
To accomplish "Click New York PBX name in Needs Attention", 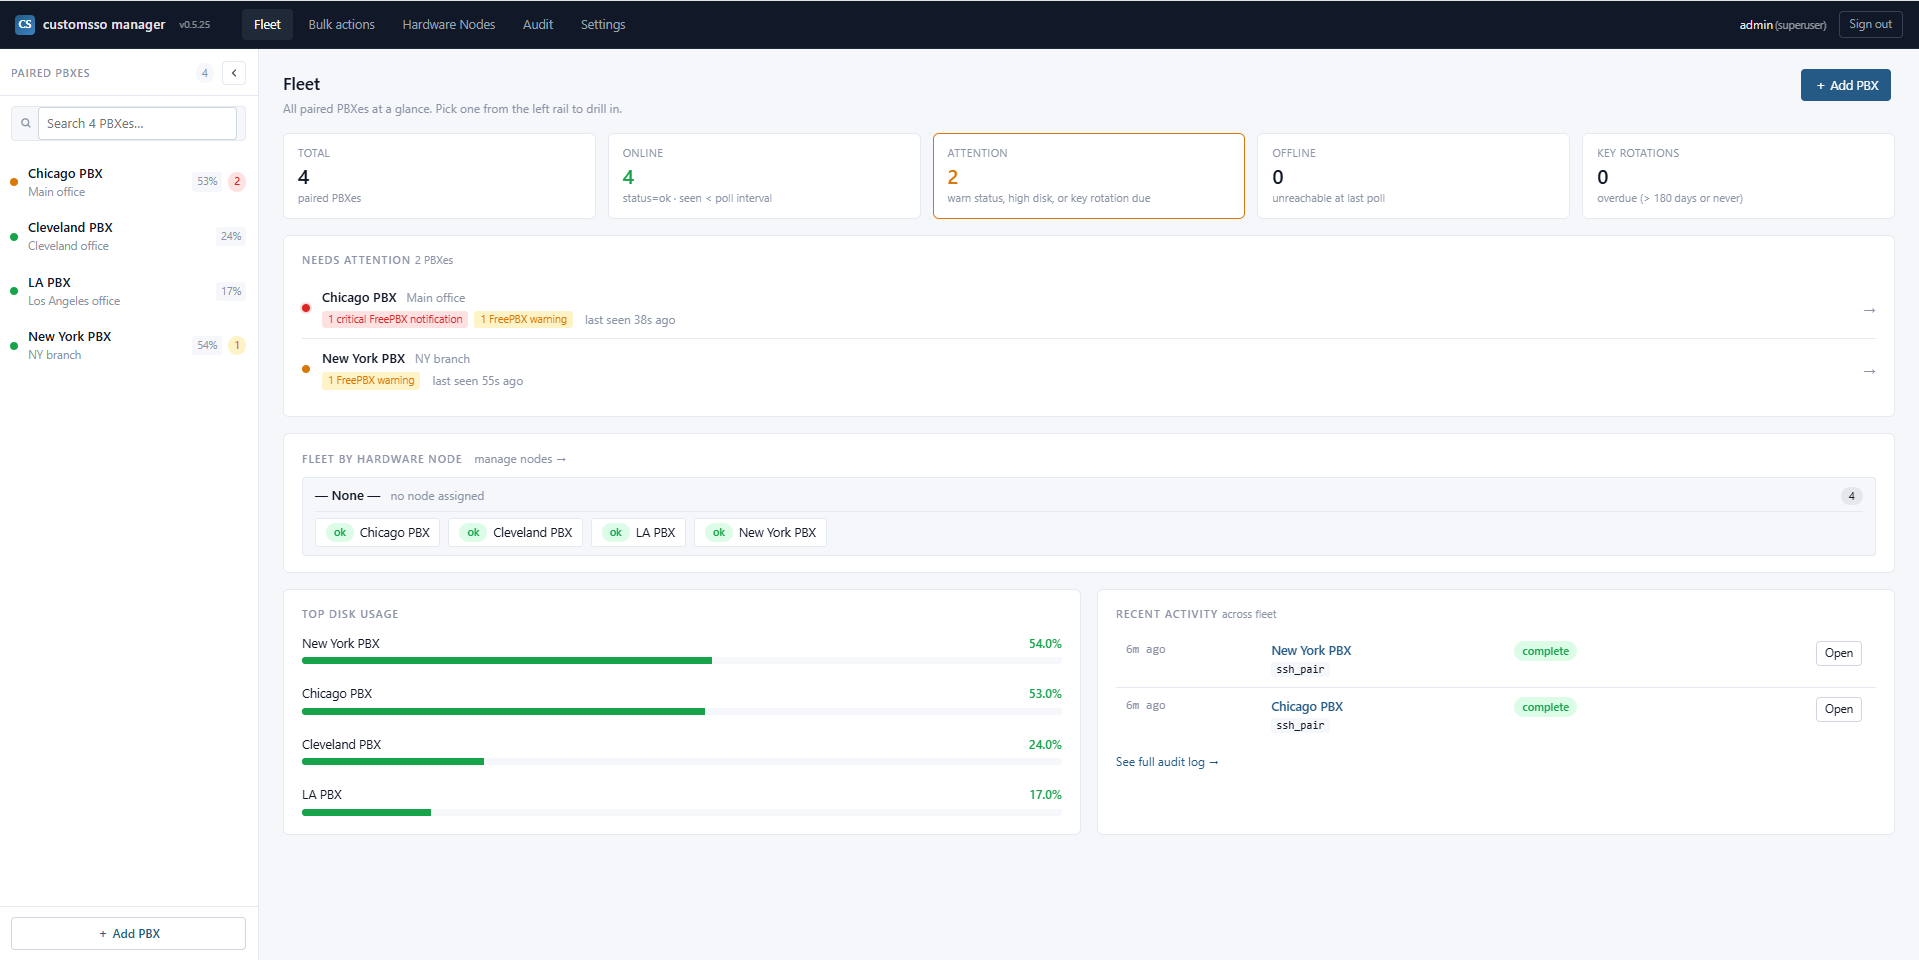I will [x=363, y=359].
